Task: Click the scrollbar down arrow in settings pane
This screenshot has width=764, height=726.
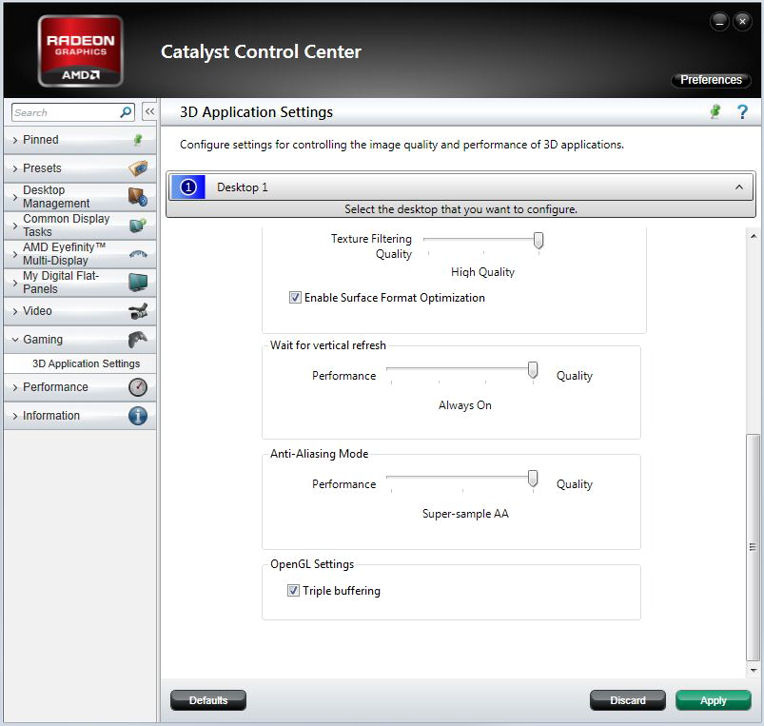Action: [753, 670]
